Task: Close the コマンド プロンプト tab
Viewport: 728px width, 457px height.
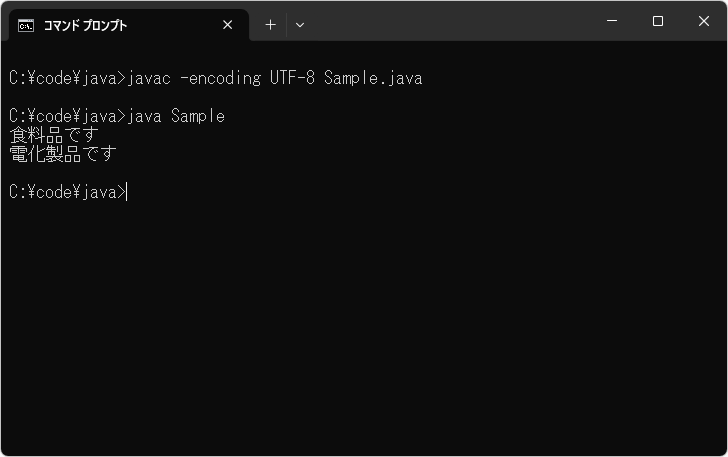Action: pos(228,25)
